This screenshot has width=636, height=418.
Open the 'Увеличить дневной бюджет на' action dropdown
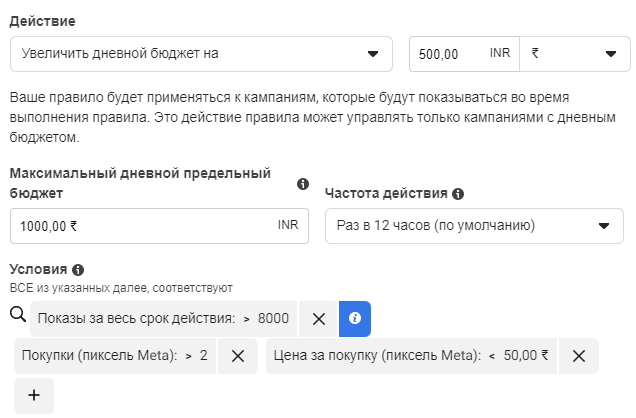tap(201, 54)
